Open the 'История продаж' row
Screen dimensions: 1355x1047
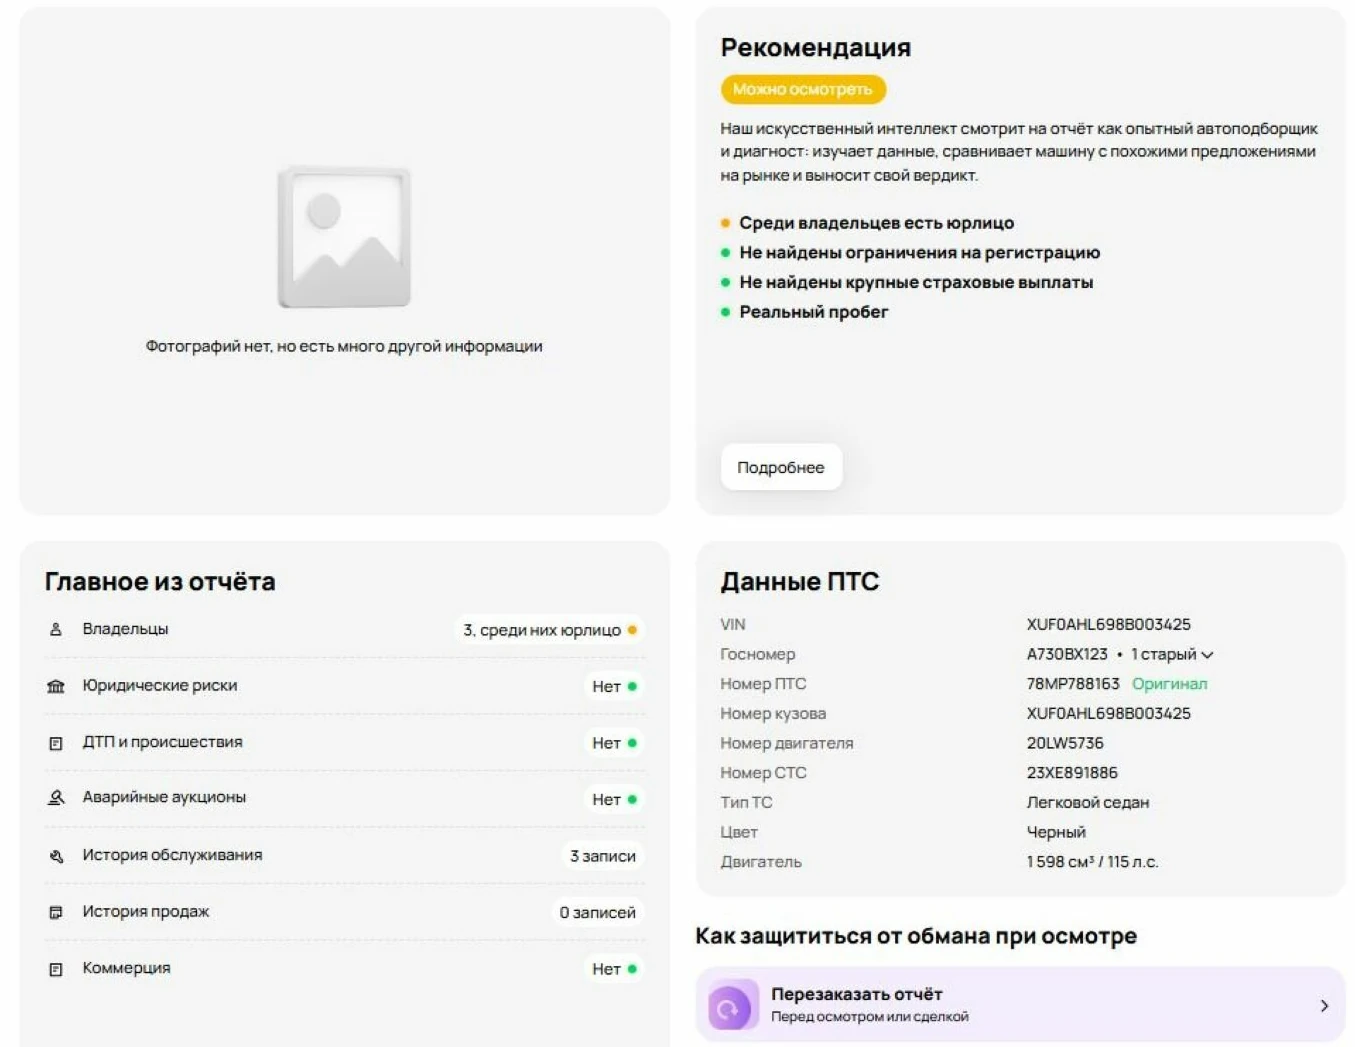146,911
